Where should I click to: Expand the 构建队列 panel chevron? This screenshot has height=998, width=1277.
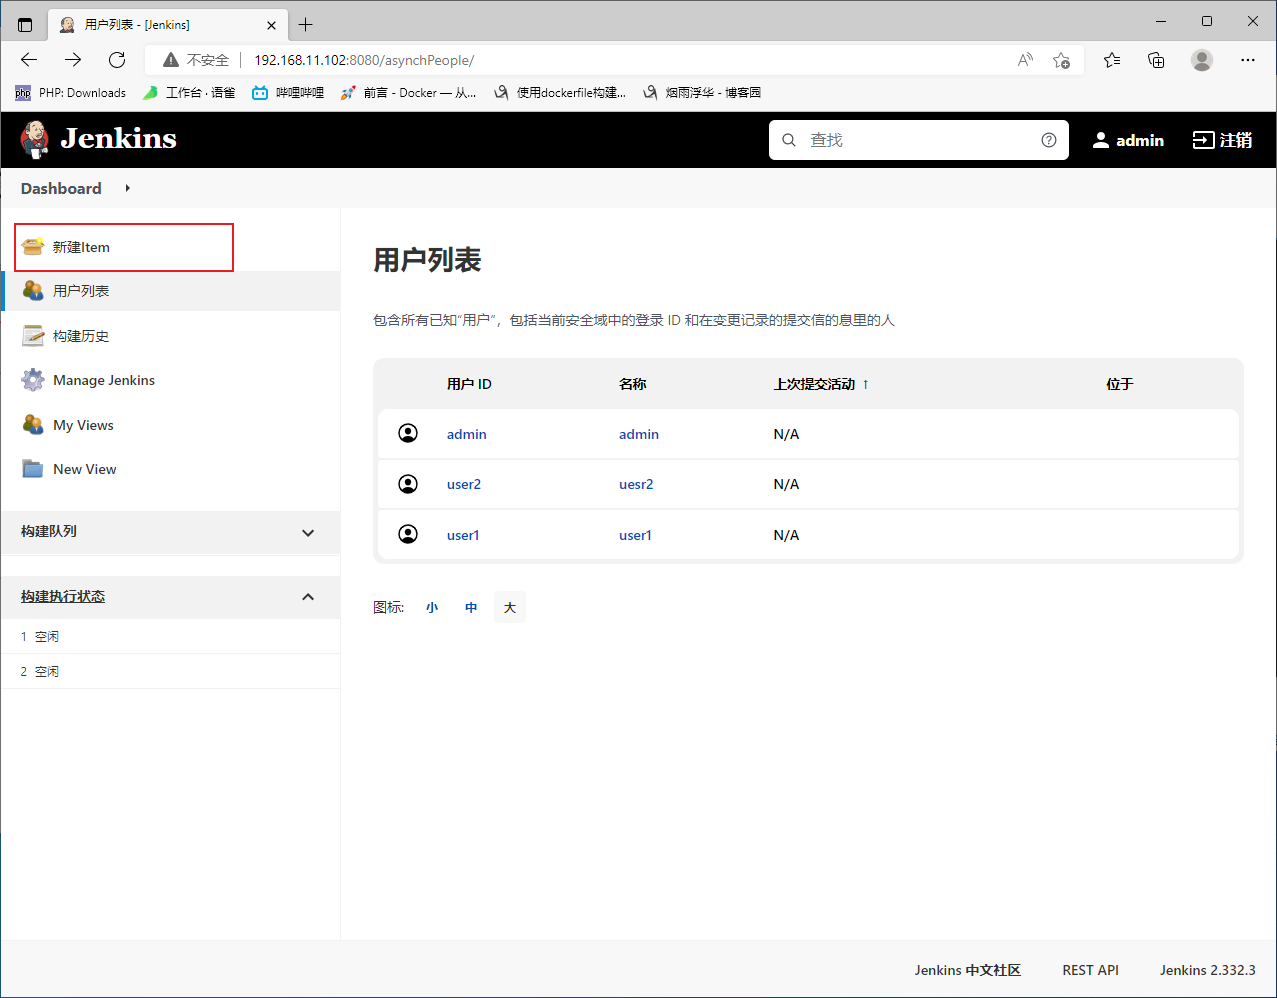[308, 533]
